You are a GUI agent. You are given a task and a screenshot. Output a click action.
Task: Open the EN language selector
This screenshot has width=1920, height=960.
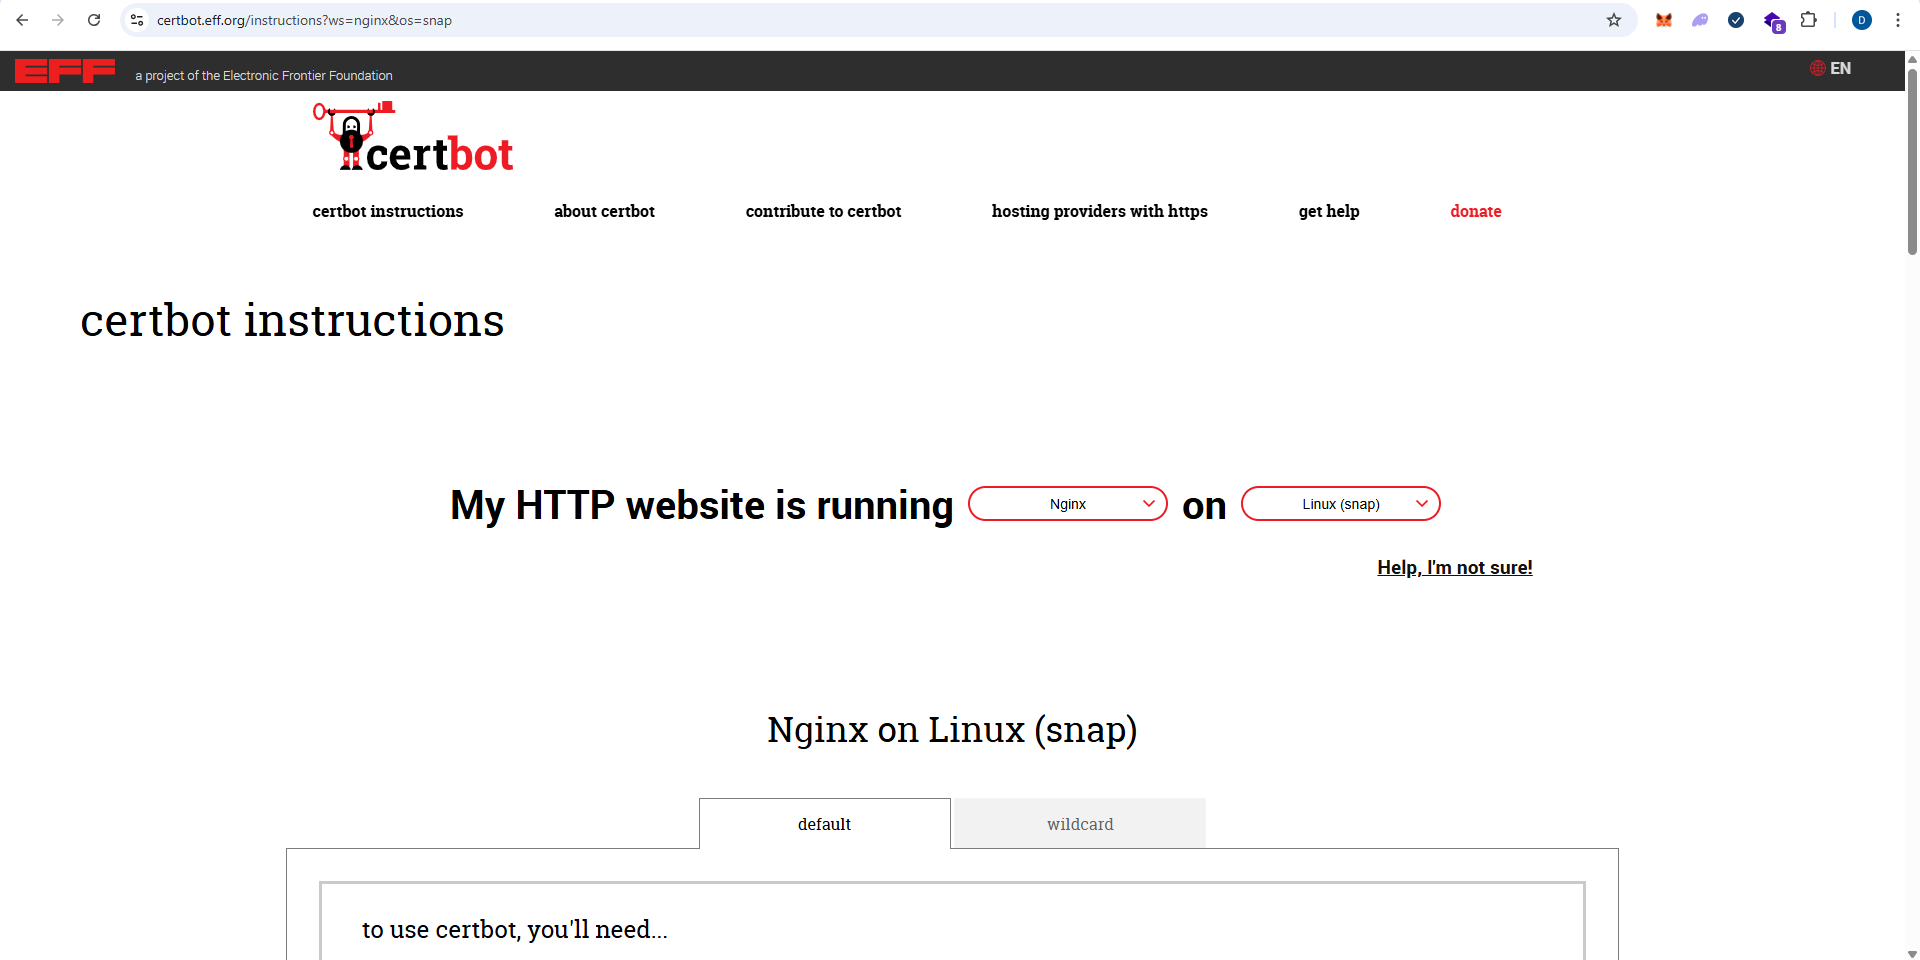1830,68
